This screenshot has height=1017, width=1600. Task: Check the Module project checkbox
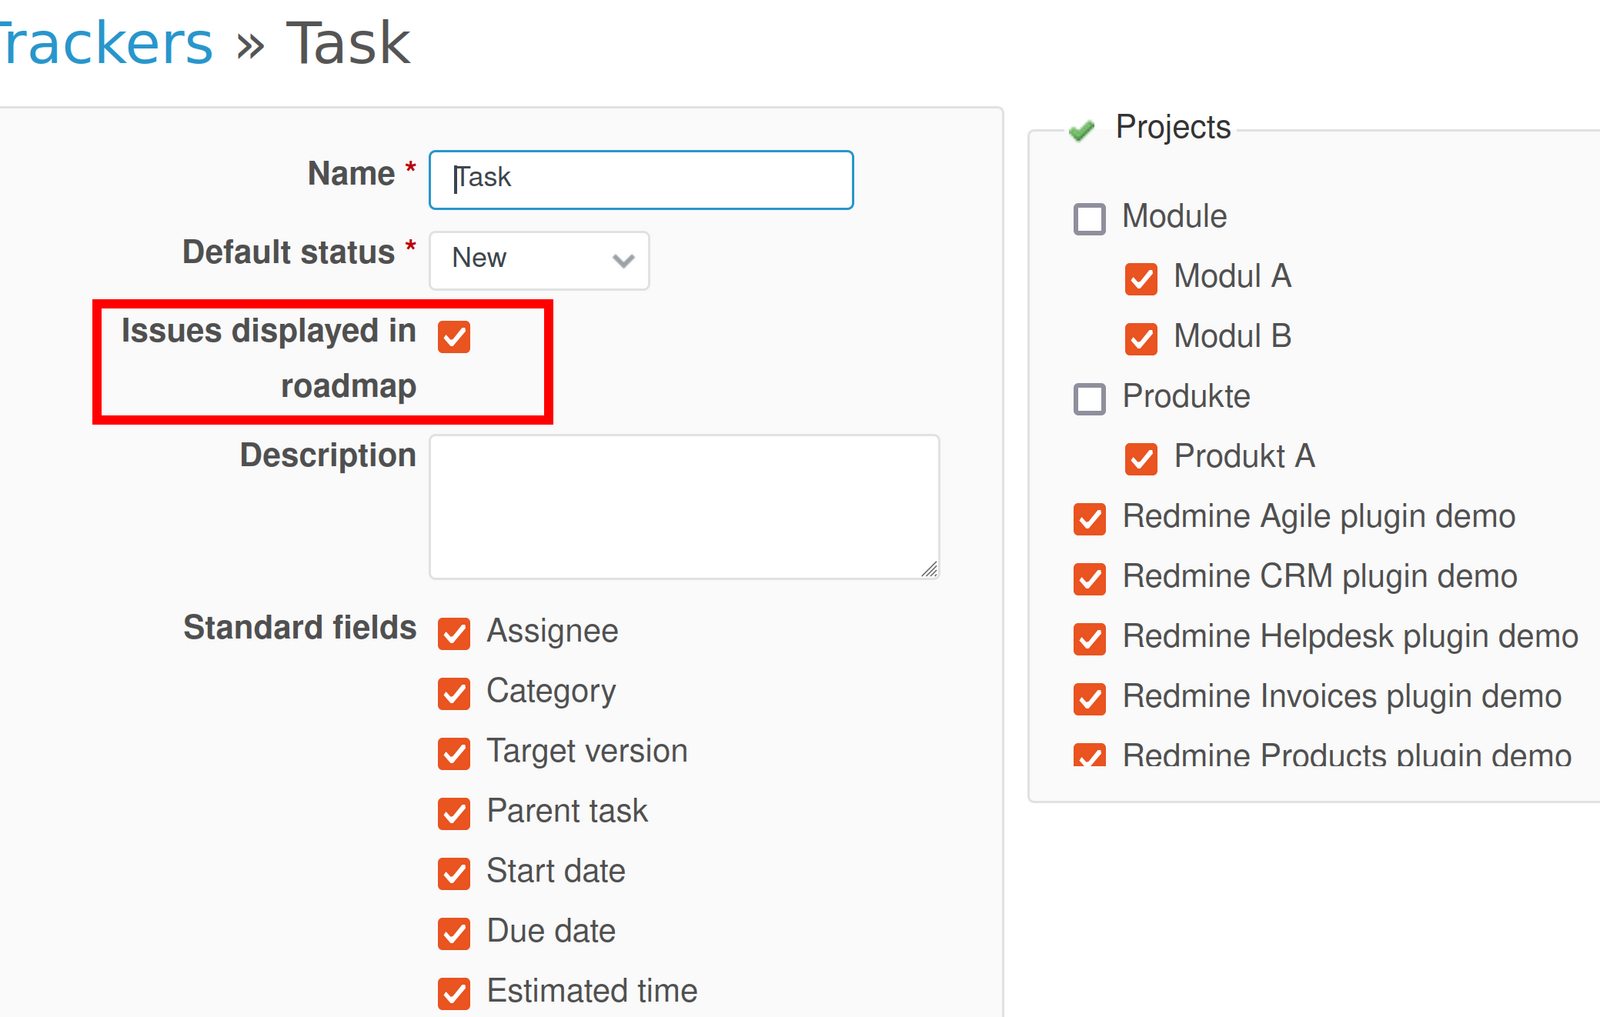[x=1089, y=219]
